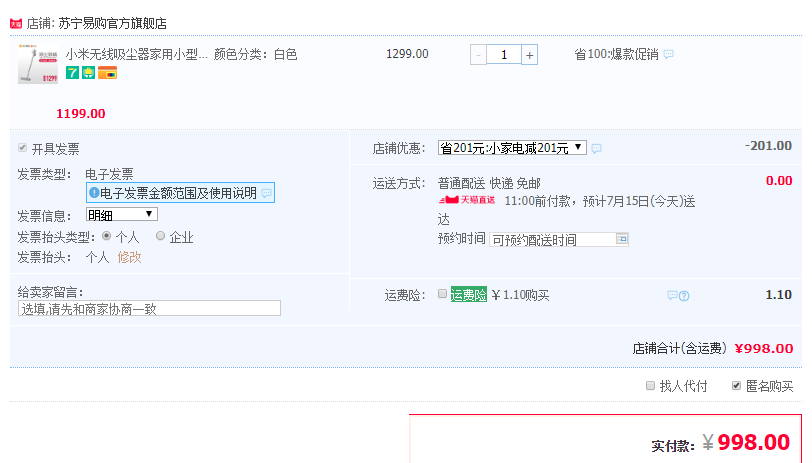Screen dimensions: 812x463
Task: Toggle the 开具发票 checkbox
Action: coord(22,148)
